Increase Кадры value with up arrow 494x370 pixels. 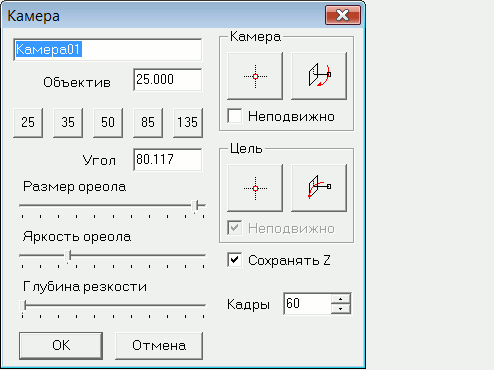[x=340, y=298]
